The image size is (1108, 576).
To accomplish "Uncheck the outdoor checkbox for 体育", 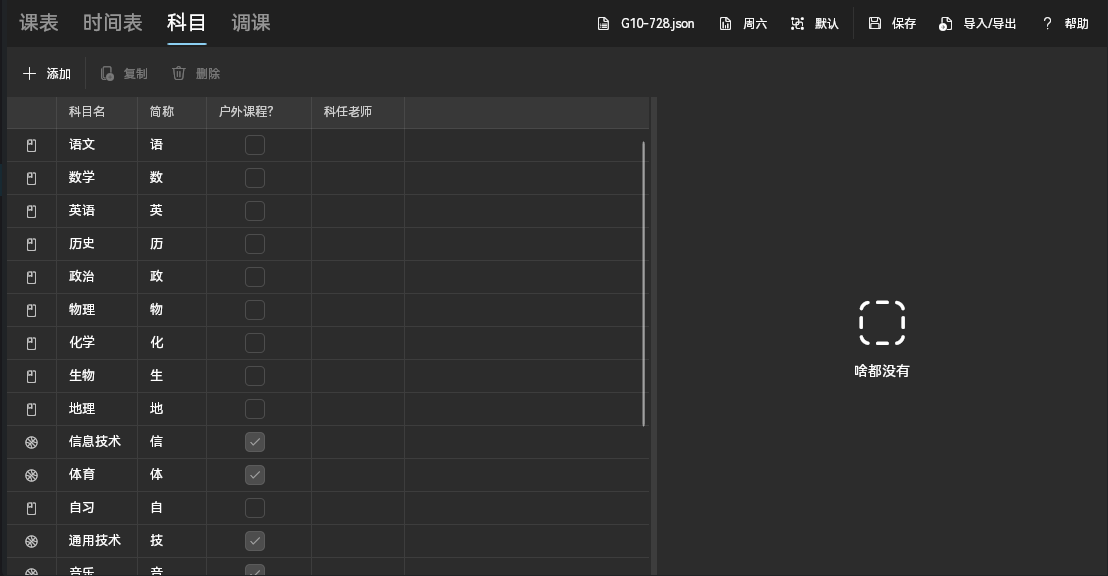I will click(255, 475).
